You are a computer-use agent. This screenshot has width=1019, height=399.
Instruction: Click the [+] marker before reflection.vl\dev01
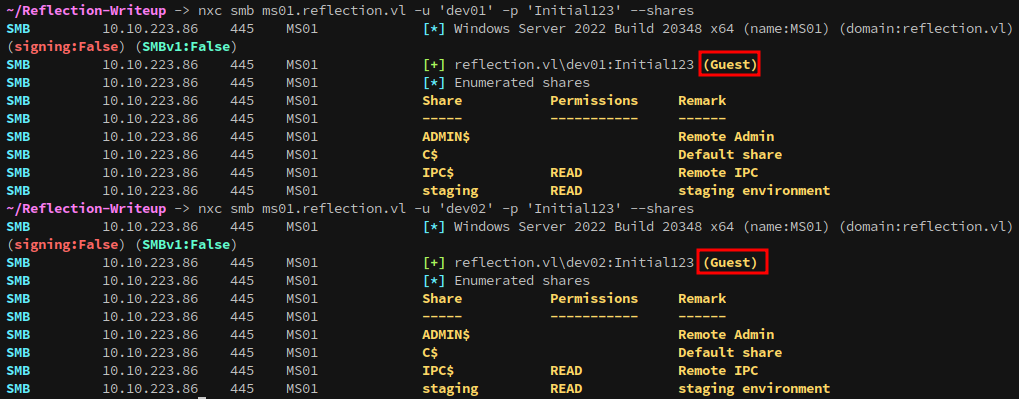click(433, 65)
